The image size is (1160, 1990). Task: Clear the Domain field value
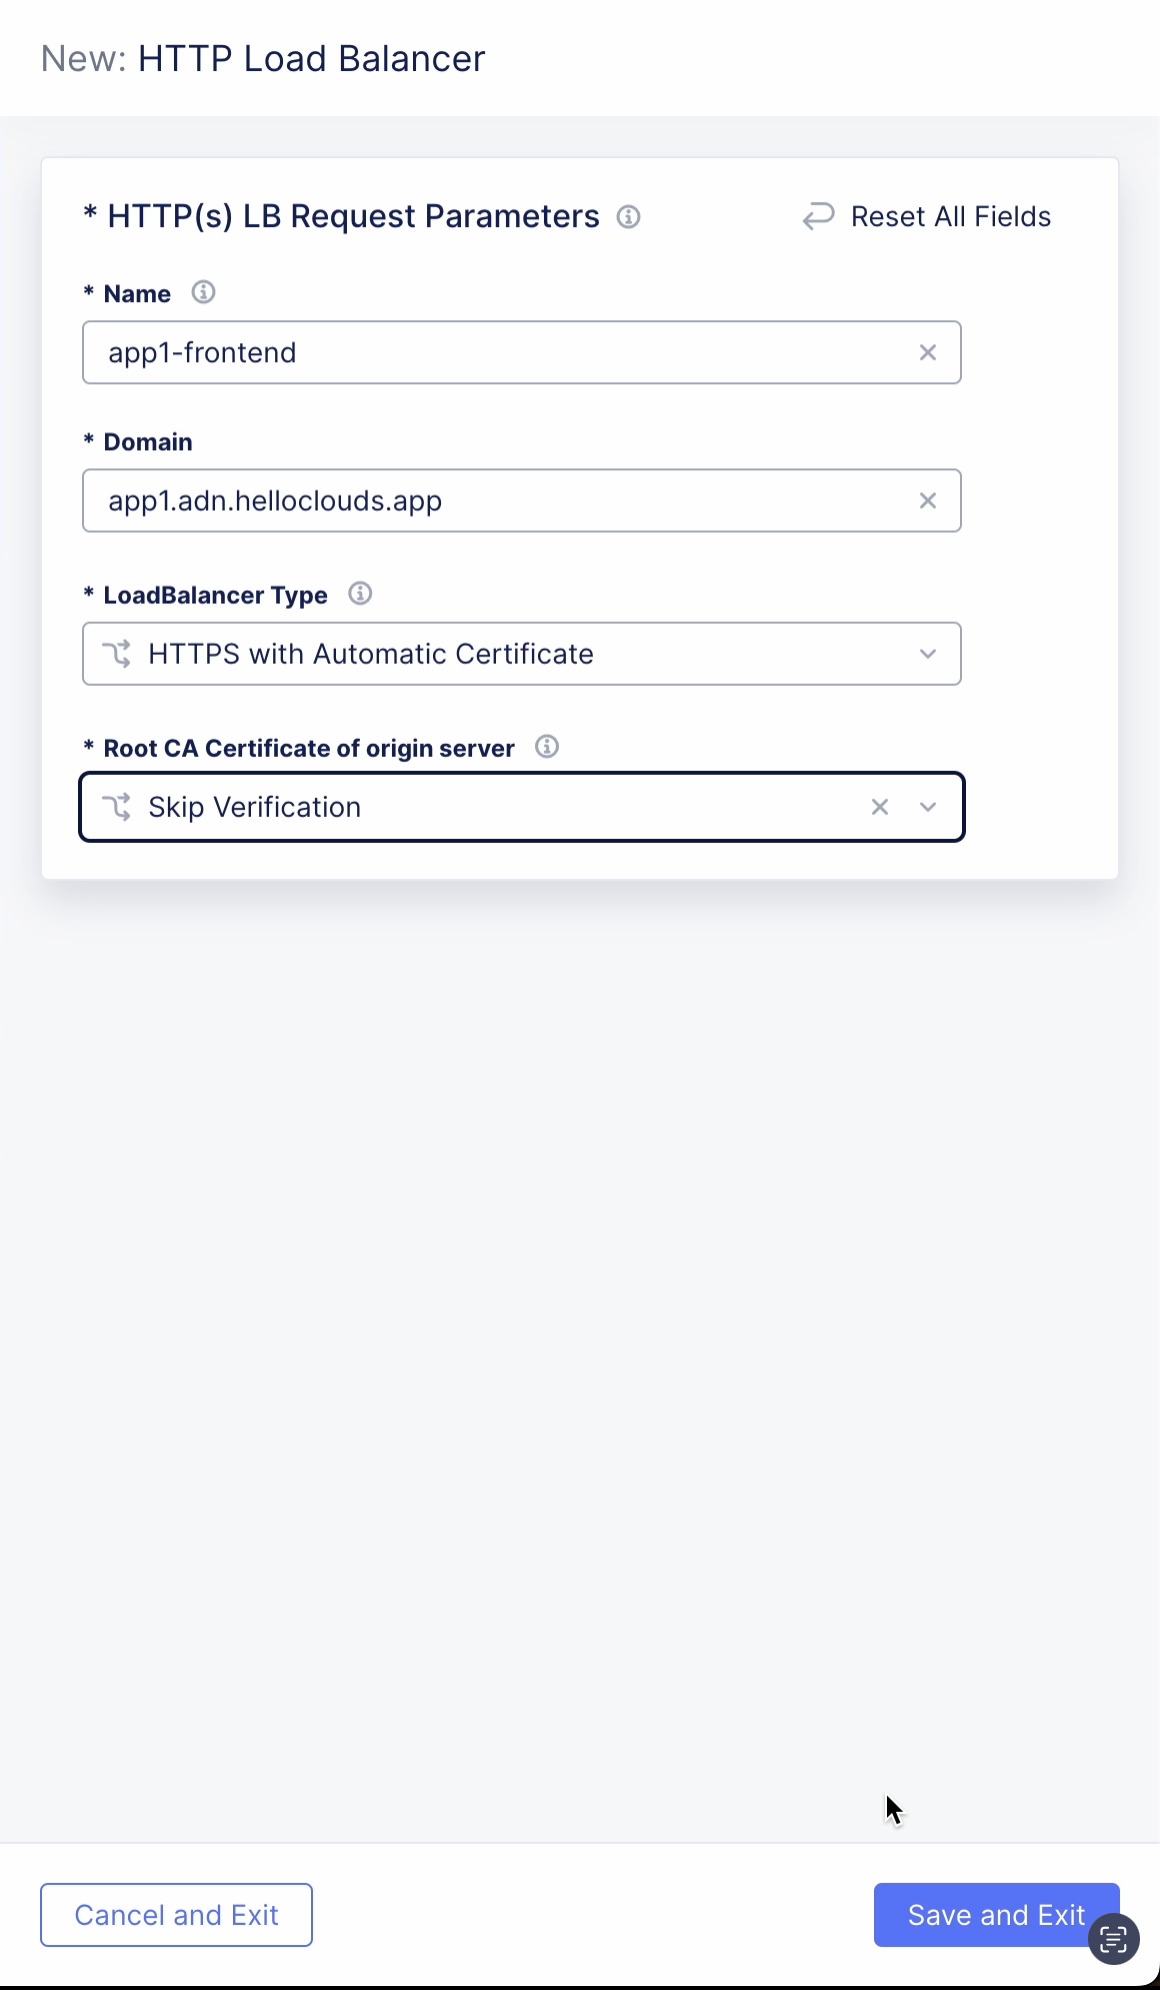928,500
